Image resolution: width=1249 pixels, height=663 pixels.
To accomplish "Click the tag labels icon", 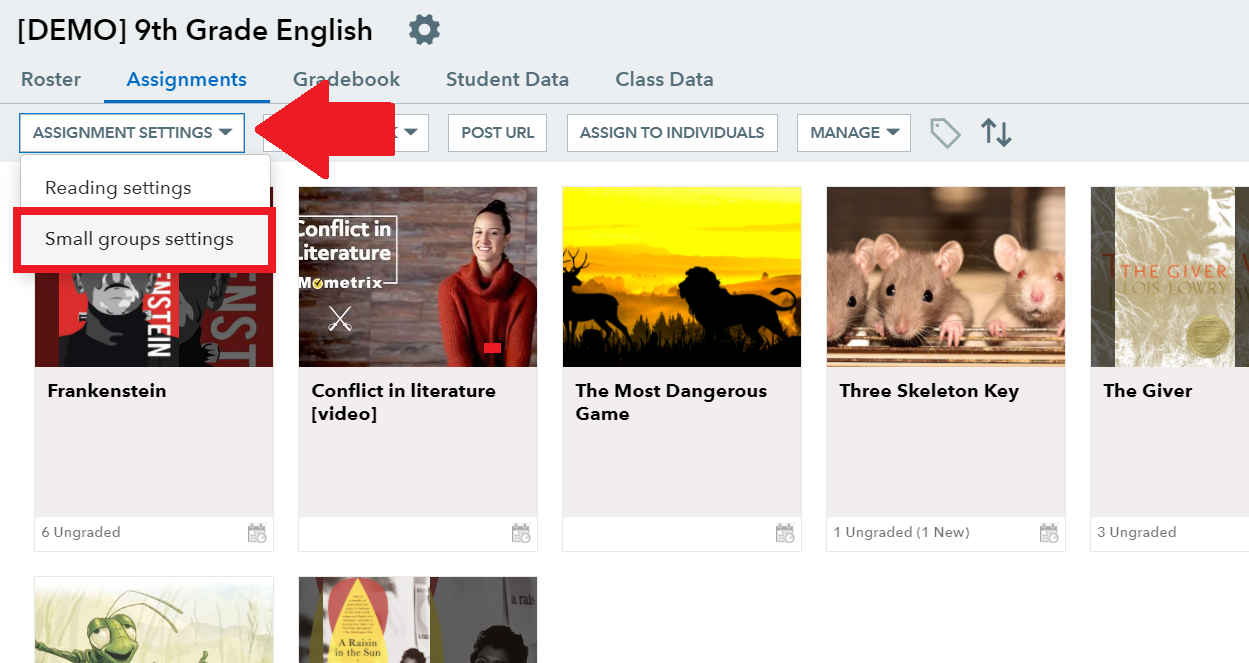I will click(945, 133).
